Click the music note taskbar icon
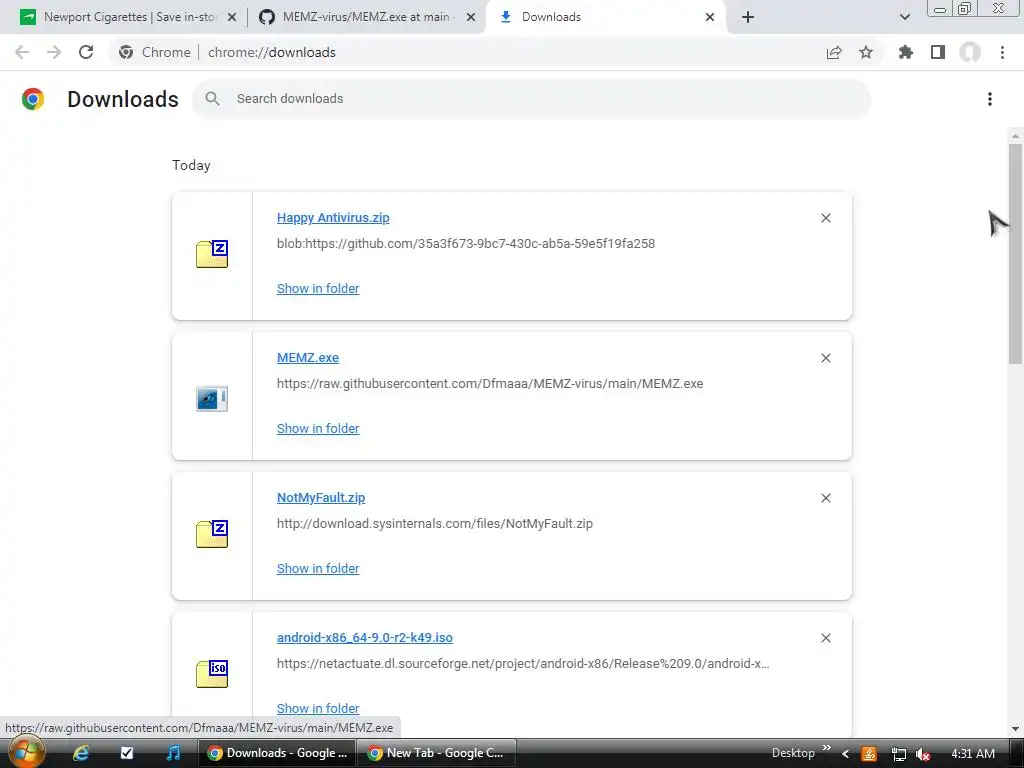Screen dimensions: 1024x768 click(x=173, y=753)
